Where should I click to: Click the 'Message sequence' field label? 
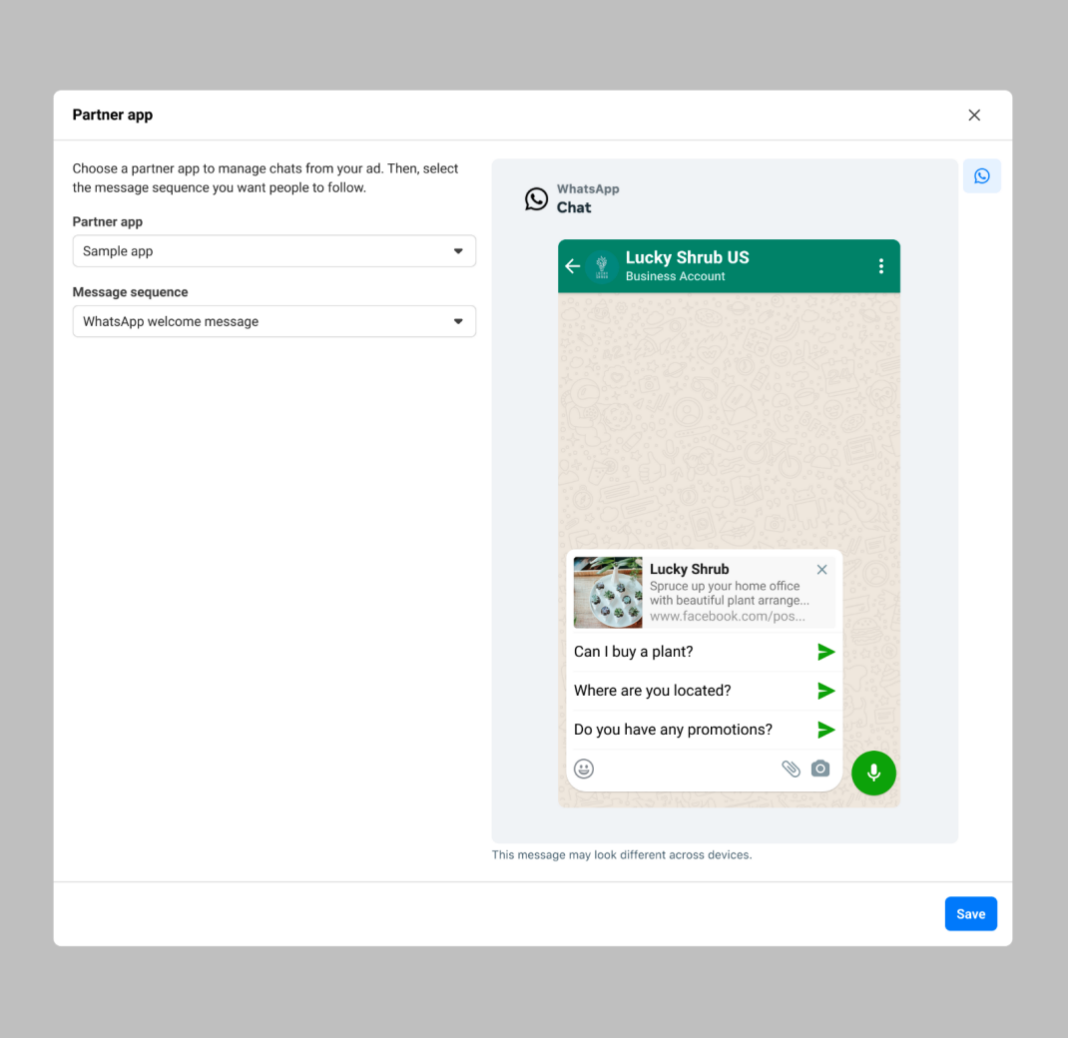[x=130, y=292]
